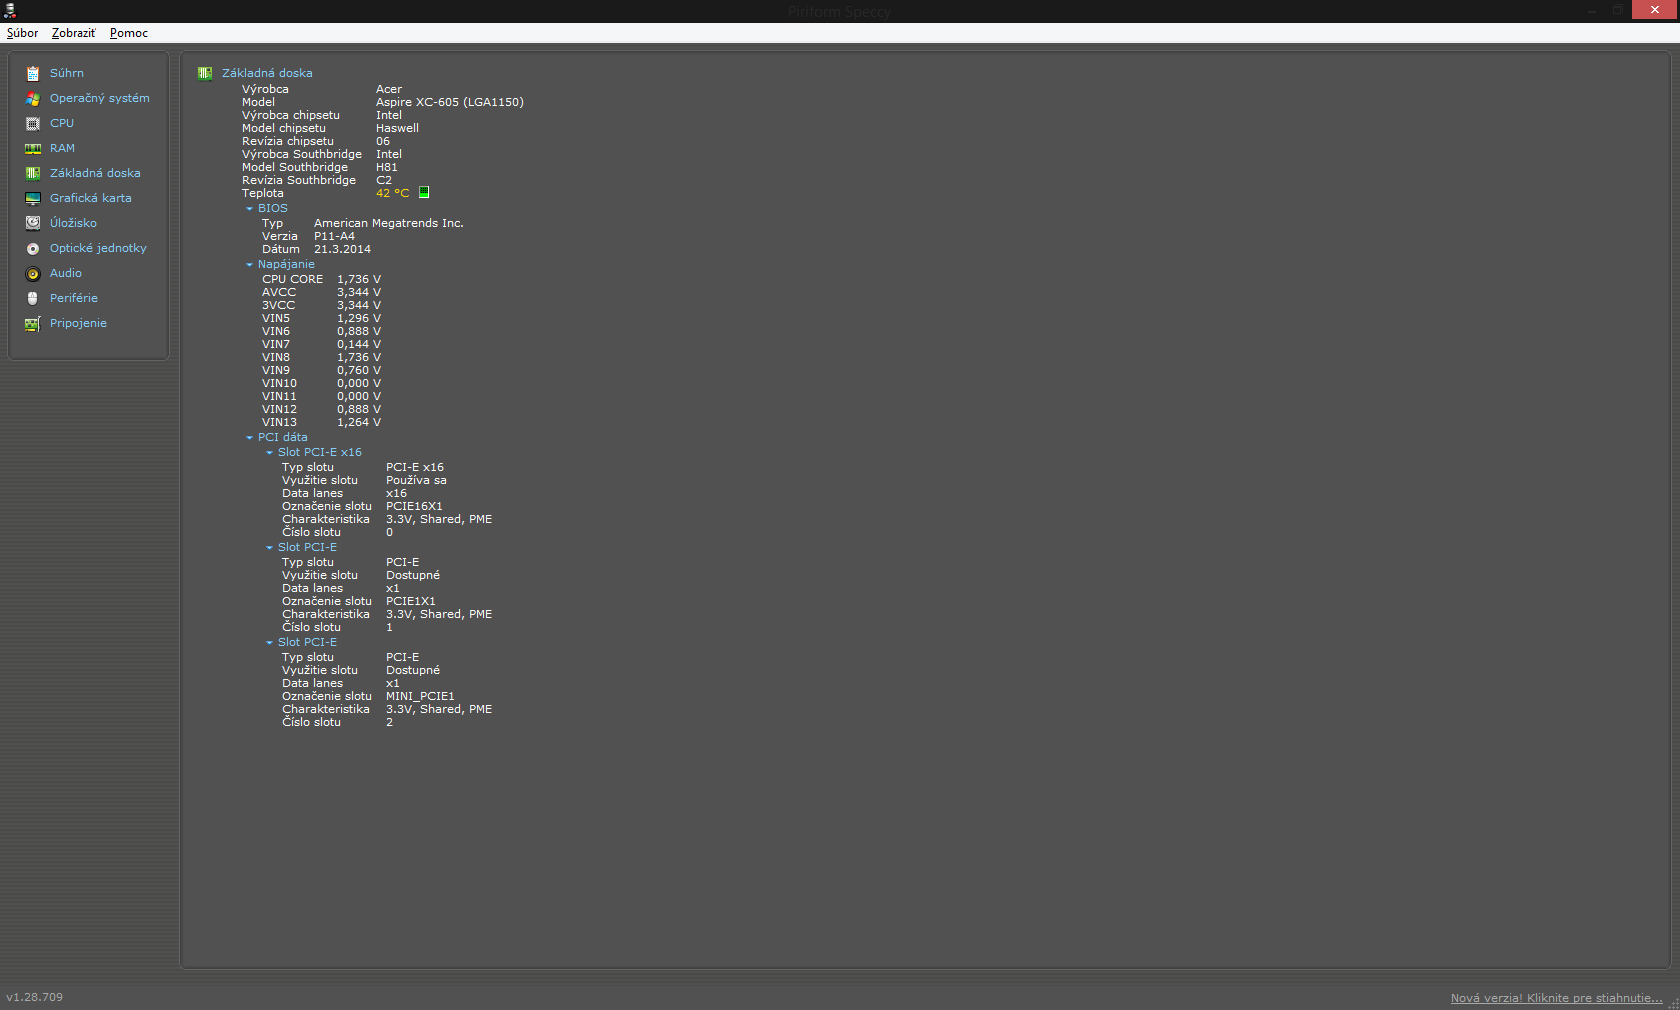Open the Audio section label
The height and width of the screenshot is (1010, 1680).
[66, 273]
